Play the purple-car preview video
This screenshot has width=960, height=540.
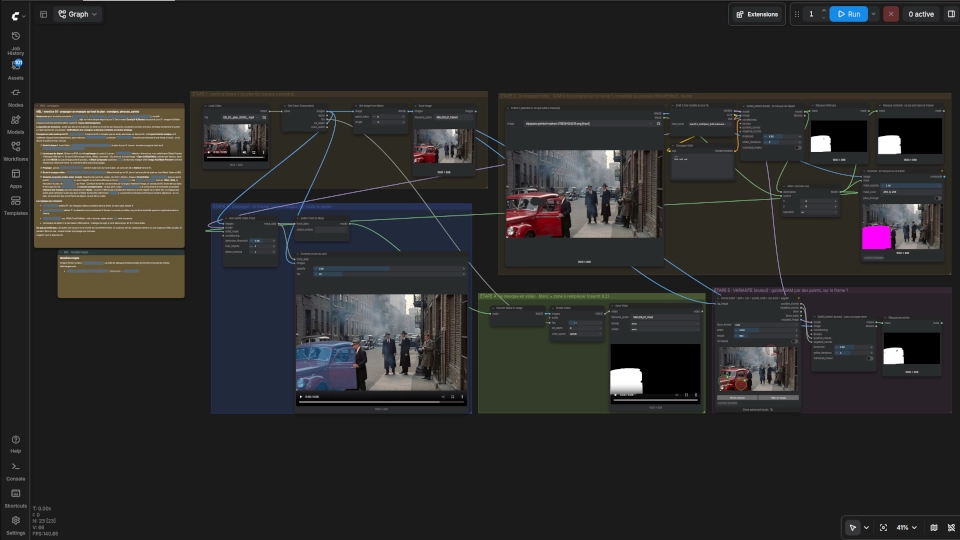[301, 397]
